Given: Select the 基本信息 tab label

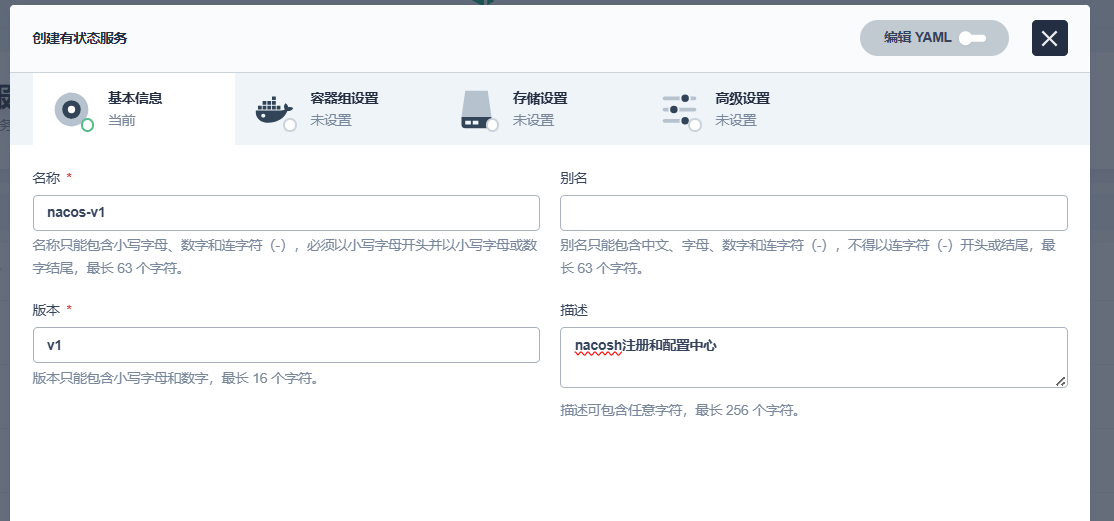Looking at the screenshot, I should click(x=135, y=99).
